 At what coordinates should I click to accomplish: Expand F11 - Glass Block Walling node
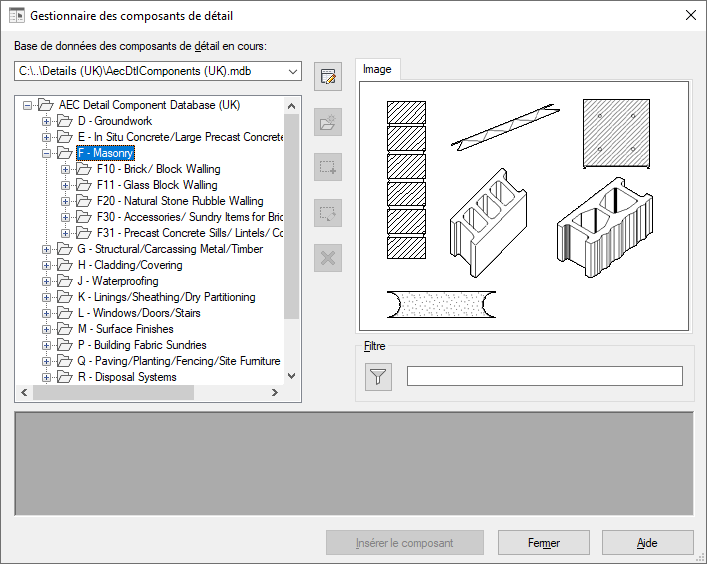[x=65, y=185]
